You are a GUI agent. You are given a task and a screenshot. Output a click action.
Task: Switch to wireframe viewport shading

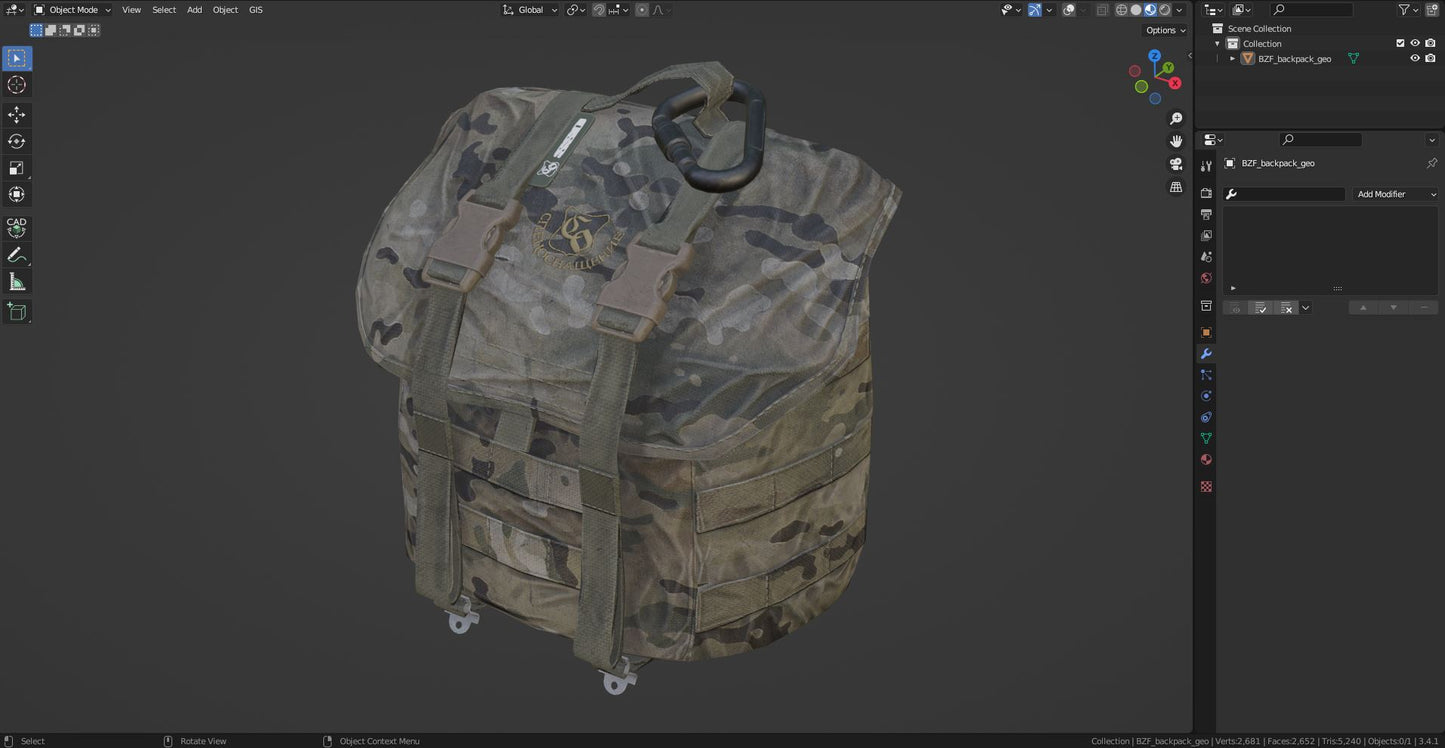tap(1121, 10)
